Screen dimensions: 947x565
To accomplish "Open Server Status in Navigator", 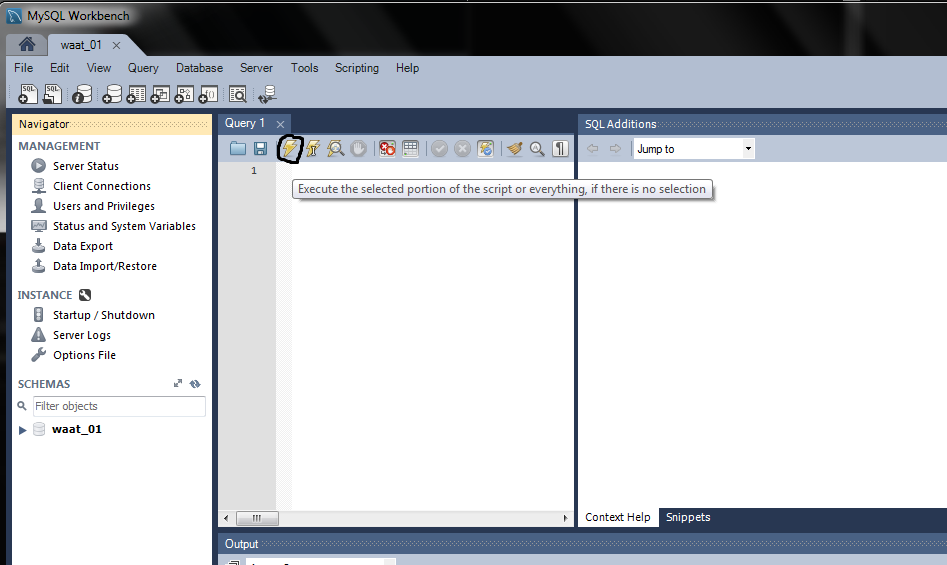I will (x=86, y=166).
